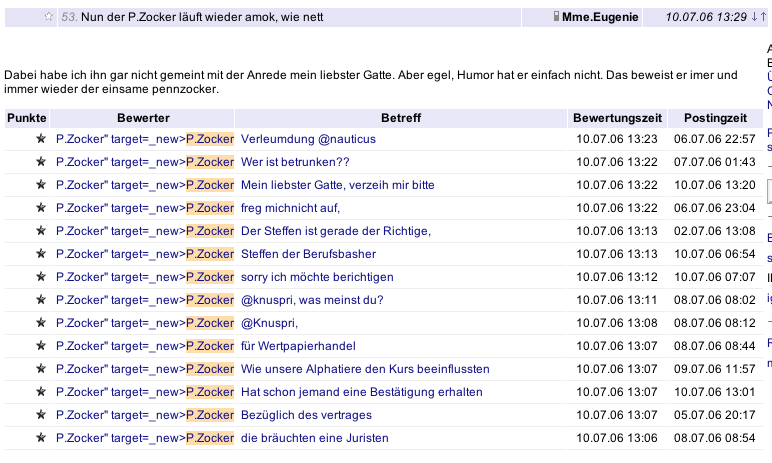Toggle the bookmark star beside post 53
This screenshot has width=772, height=463.
pyautogui.click(x=49, y=17)
